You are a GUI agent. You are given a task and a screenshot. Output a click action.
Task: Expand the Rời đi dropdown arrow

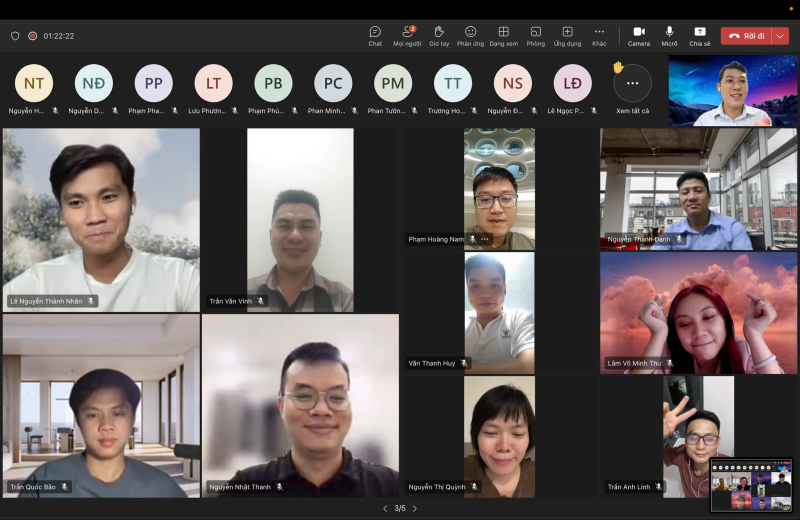tap(780, 36)
